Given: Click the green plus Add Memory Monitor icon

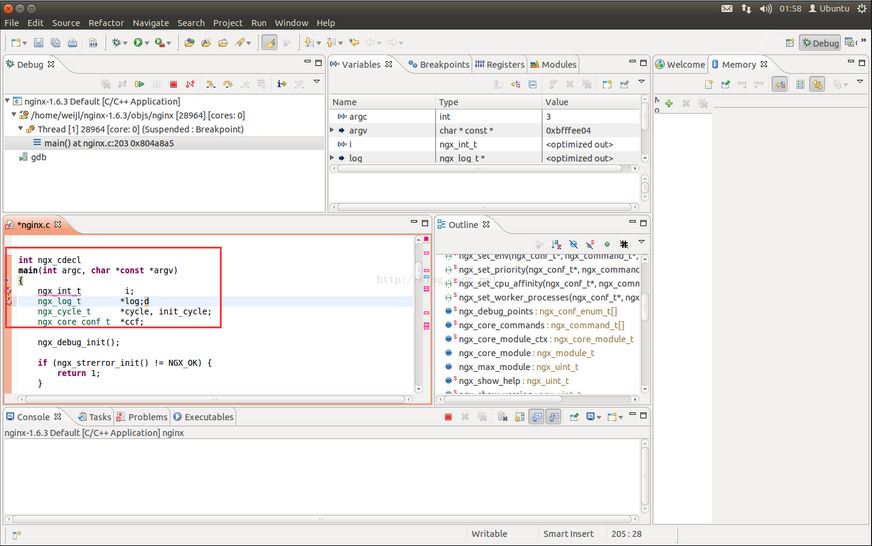Looking at the screenshot, I should [x=669, y=103].
